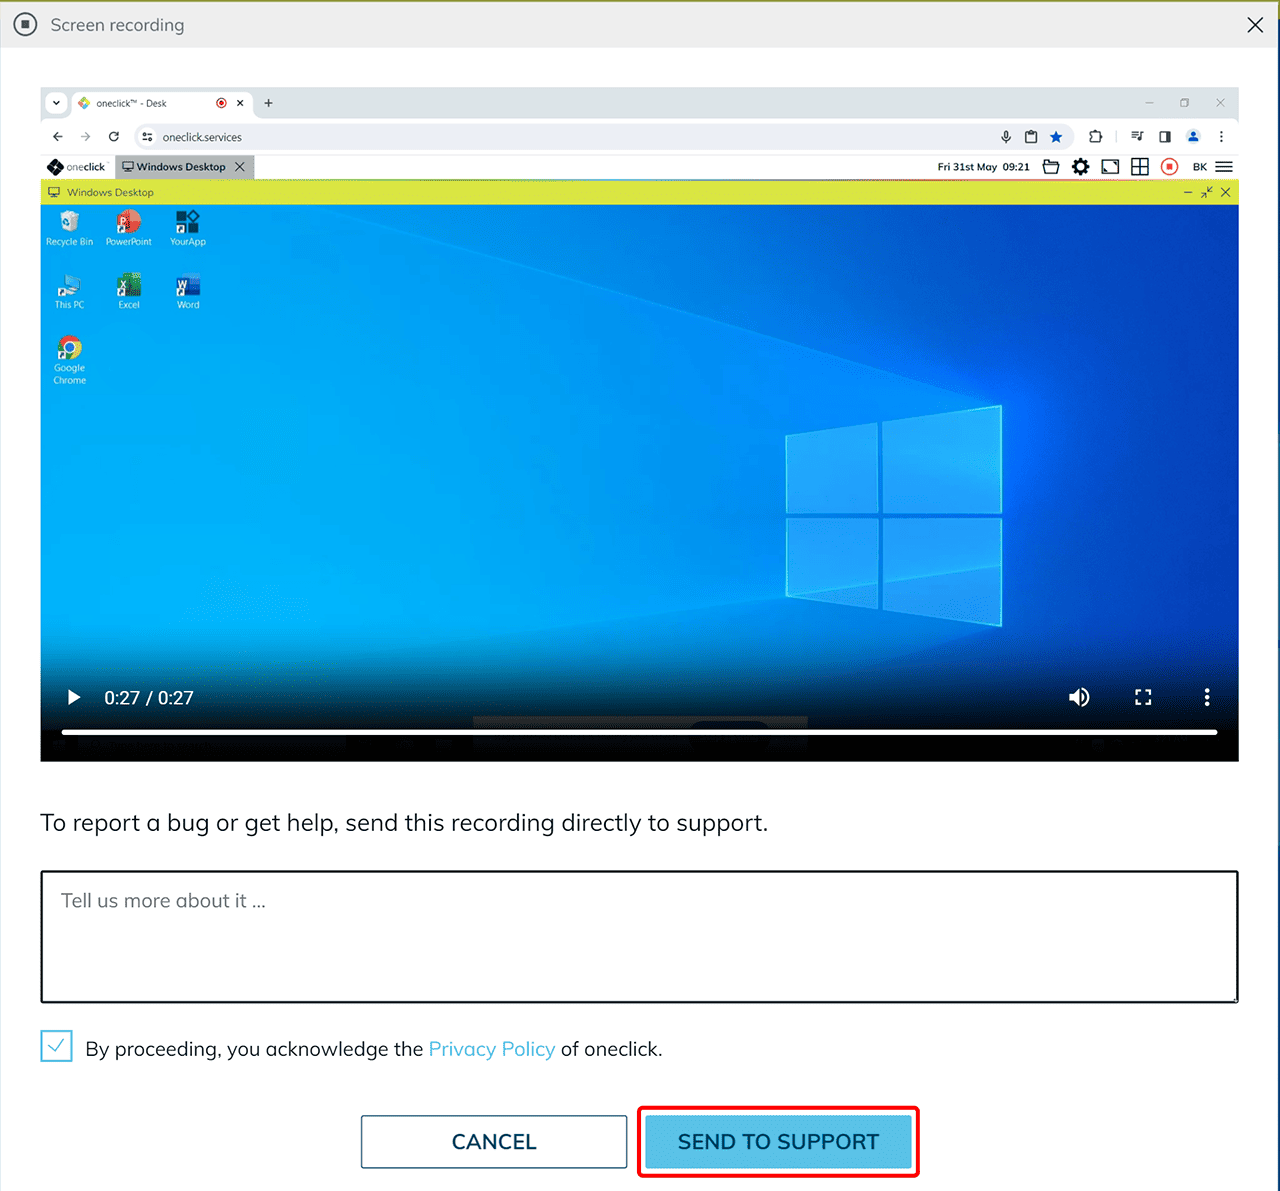Image resolution: width=1280 pixels, height=1191 pixels.
Task: Open the video's three-dot options menu
Action: coord(1207,698)
